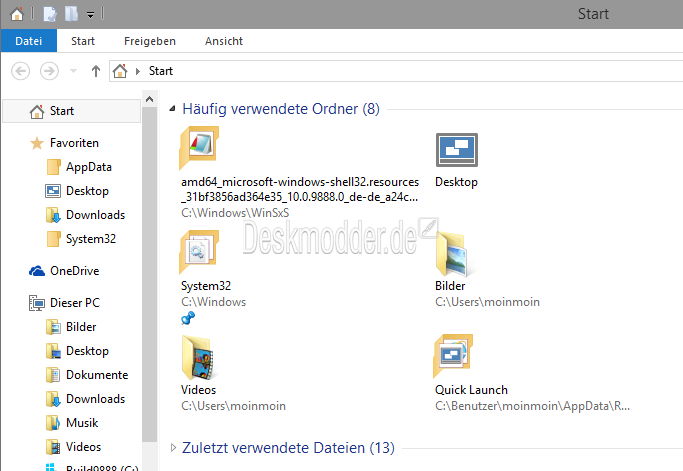Click the navigation pane scroll up arrow
The height and width of the screenshot is (471, 683).
point(149,99)
